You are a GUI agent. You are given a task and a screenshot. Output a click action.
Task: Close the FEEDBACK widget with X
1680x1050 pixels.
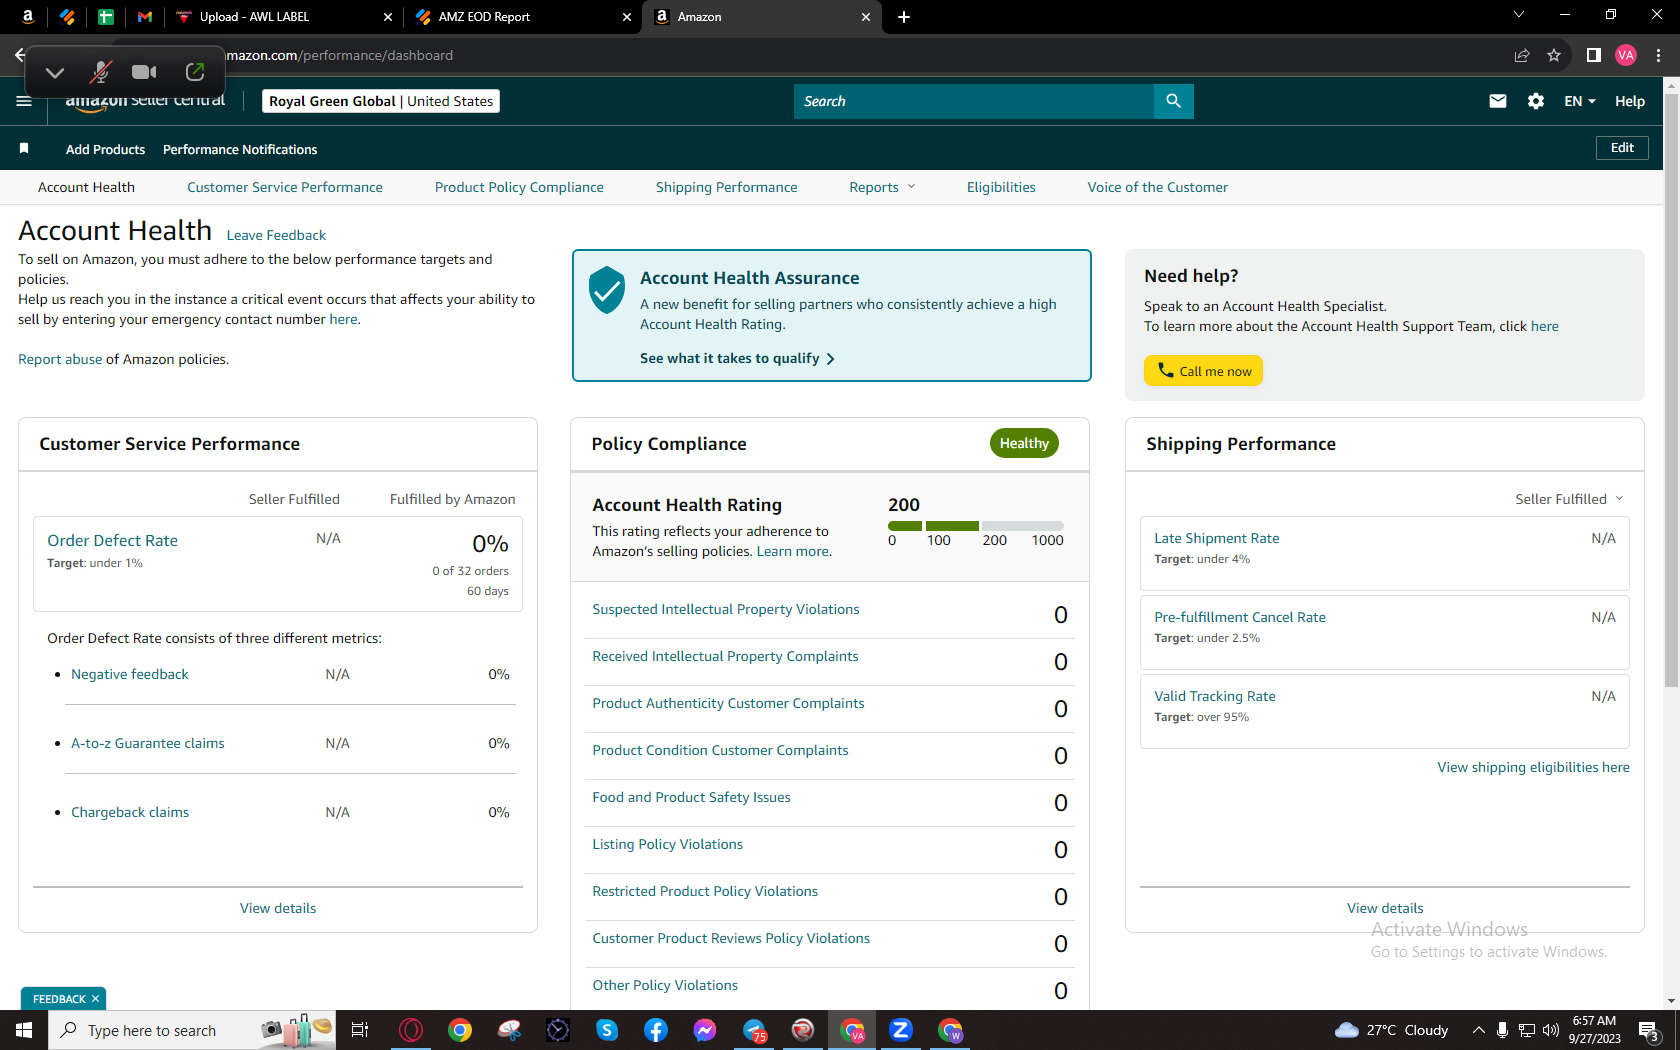(96, 999)
